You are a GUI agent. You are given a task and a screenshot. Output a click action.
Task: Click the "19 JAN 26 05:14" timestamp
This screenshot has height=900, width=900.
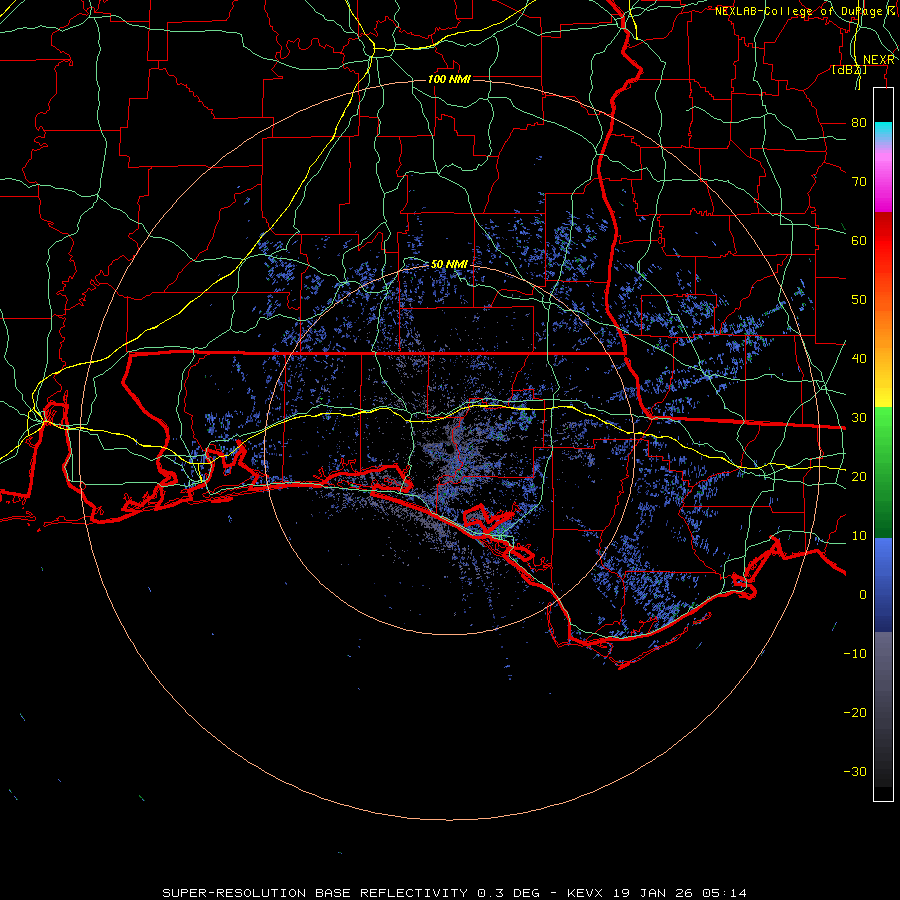(x=680, y=893)
